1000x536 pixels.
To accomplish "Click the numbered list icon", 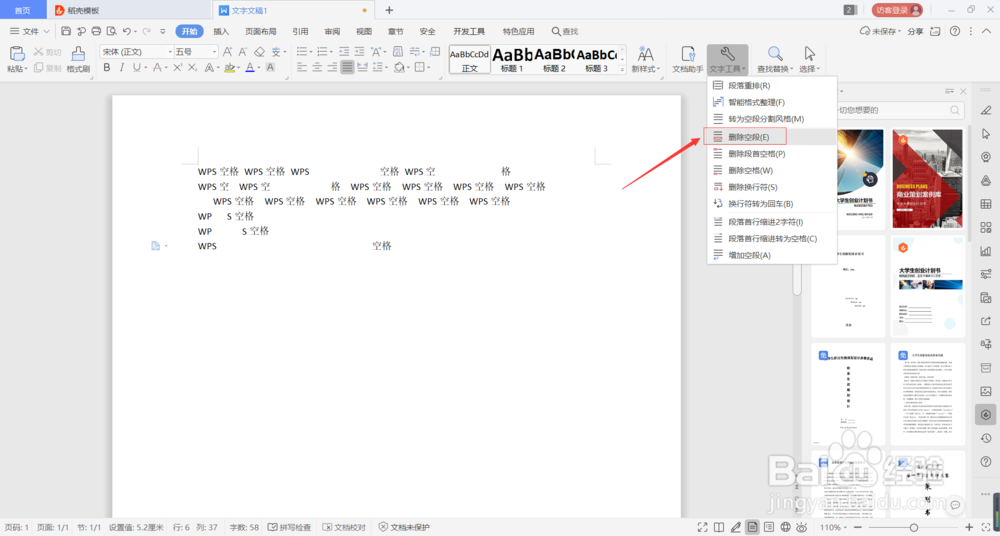I will click(323, 52).
